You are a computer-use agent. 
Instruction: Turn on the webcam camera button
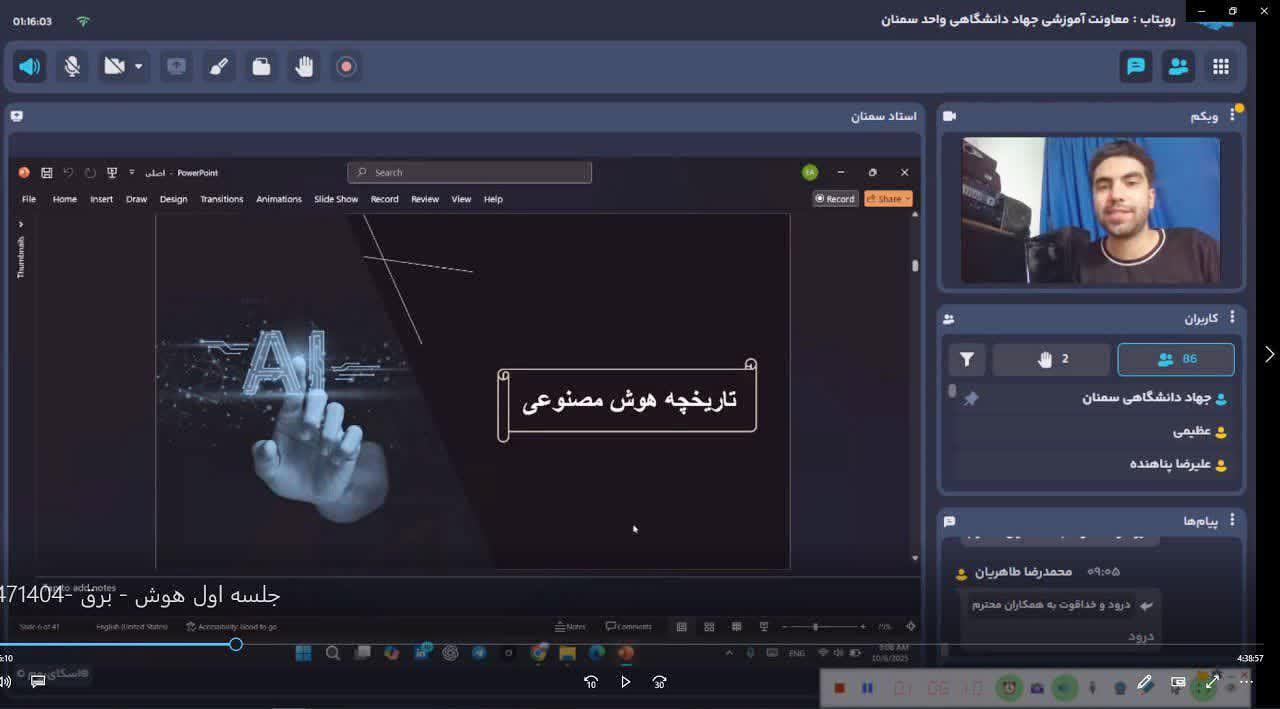tap(114, 67)
